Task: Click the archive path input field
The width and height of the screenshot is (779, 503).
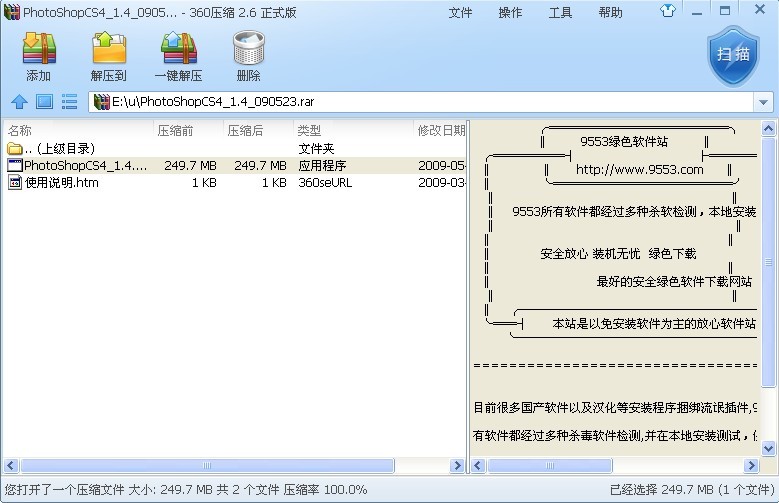Action: pyautogui.click(x=421, y=102)
